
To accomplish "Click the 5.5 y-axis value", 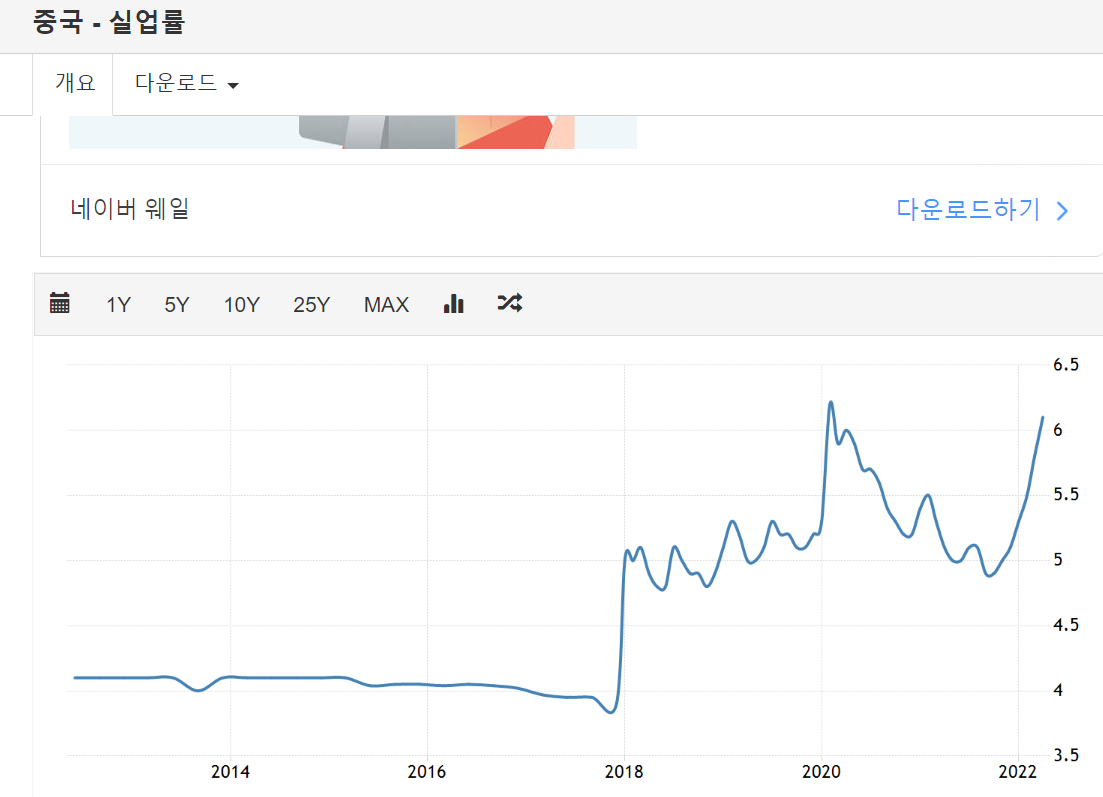I will [1066, 495].
